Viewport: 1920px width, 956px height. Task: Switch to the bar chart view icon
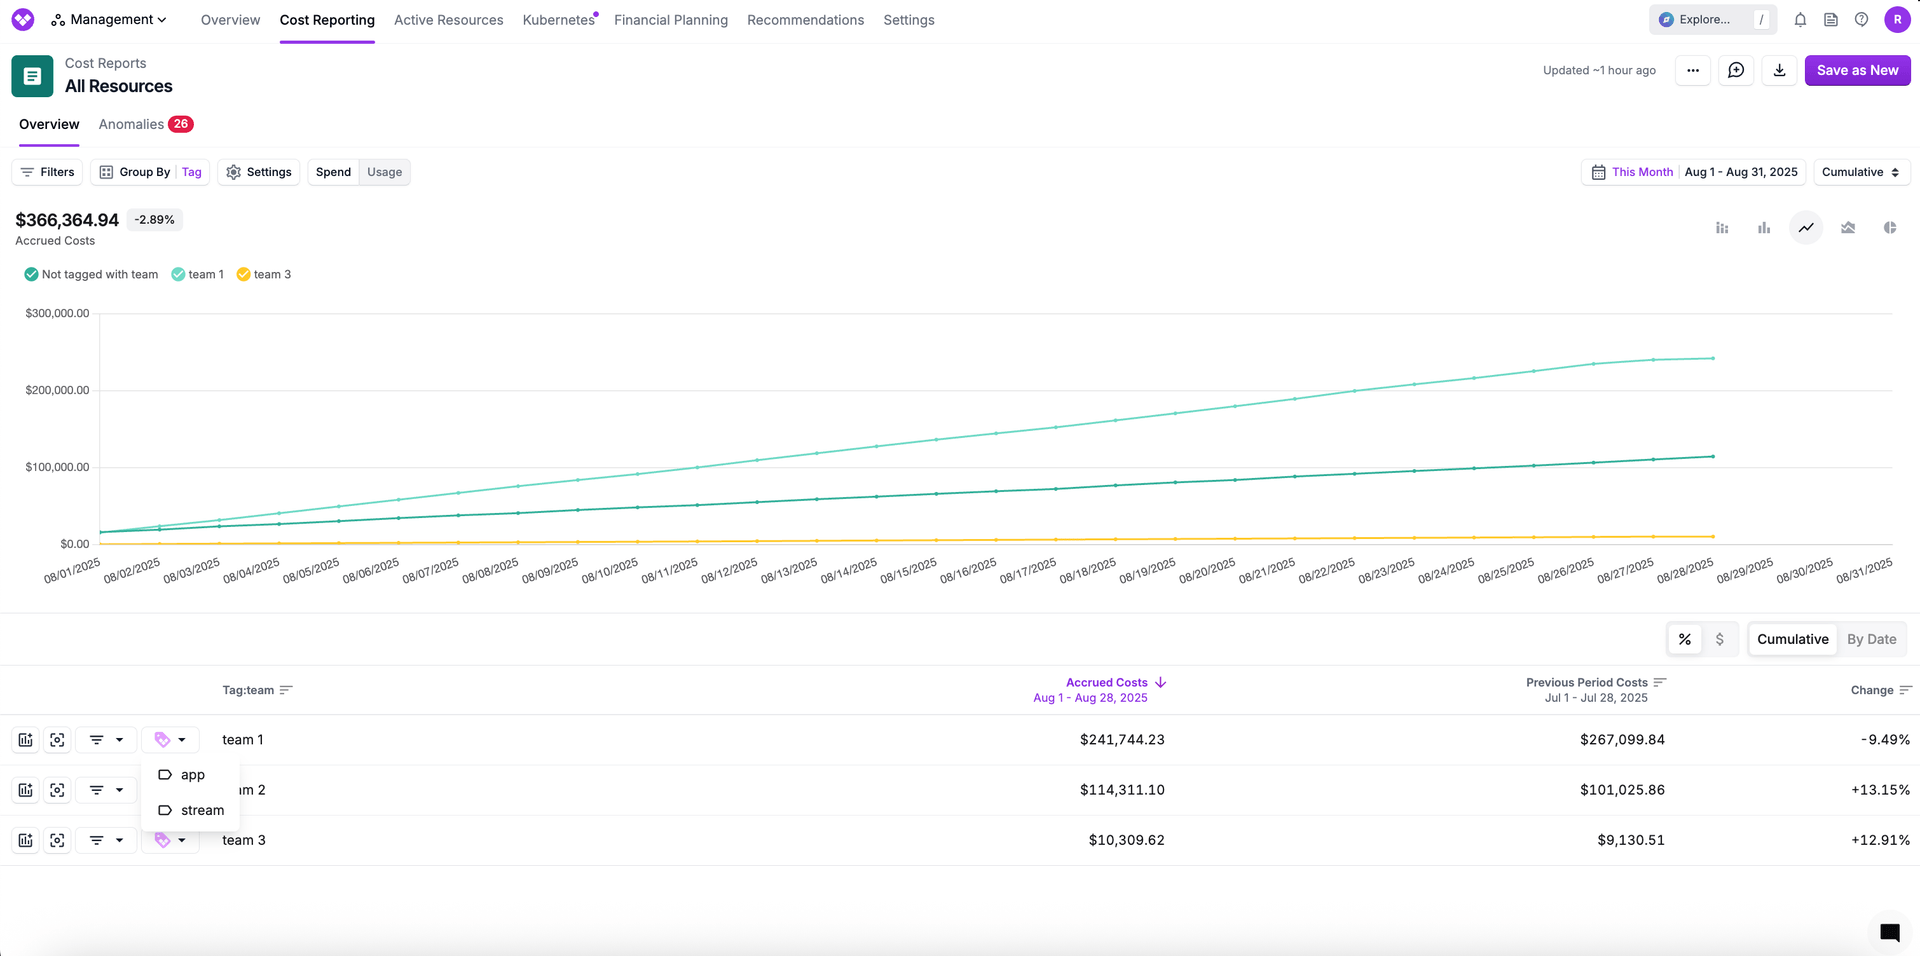(x=1763, y=228)
